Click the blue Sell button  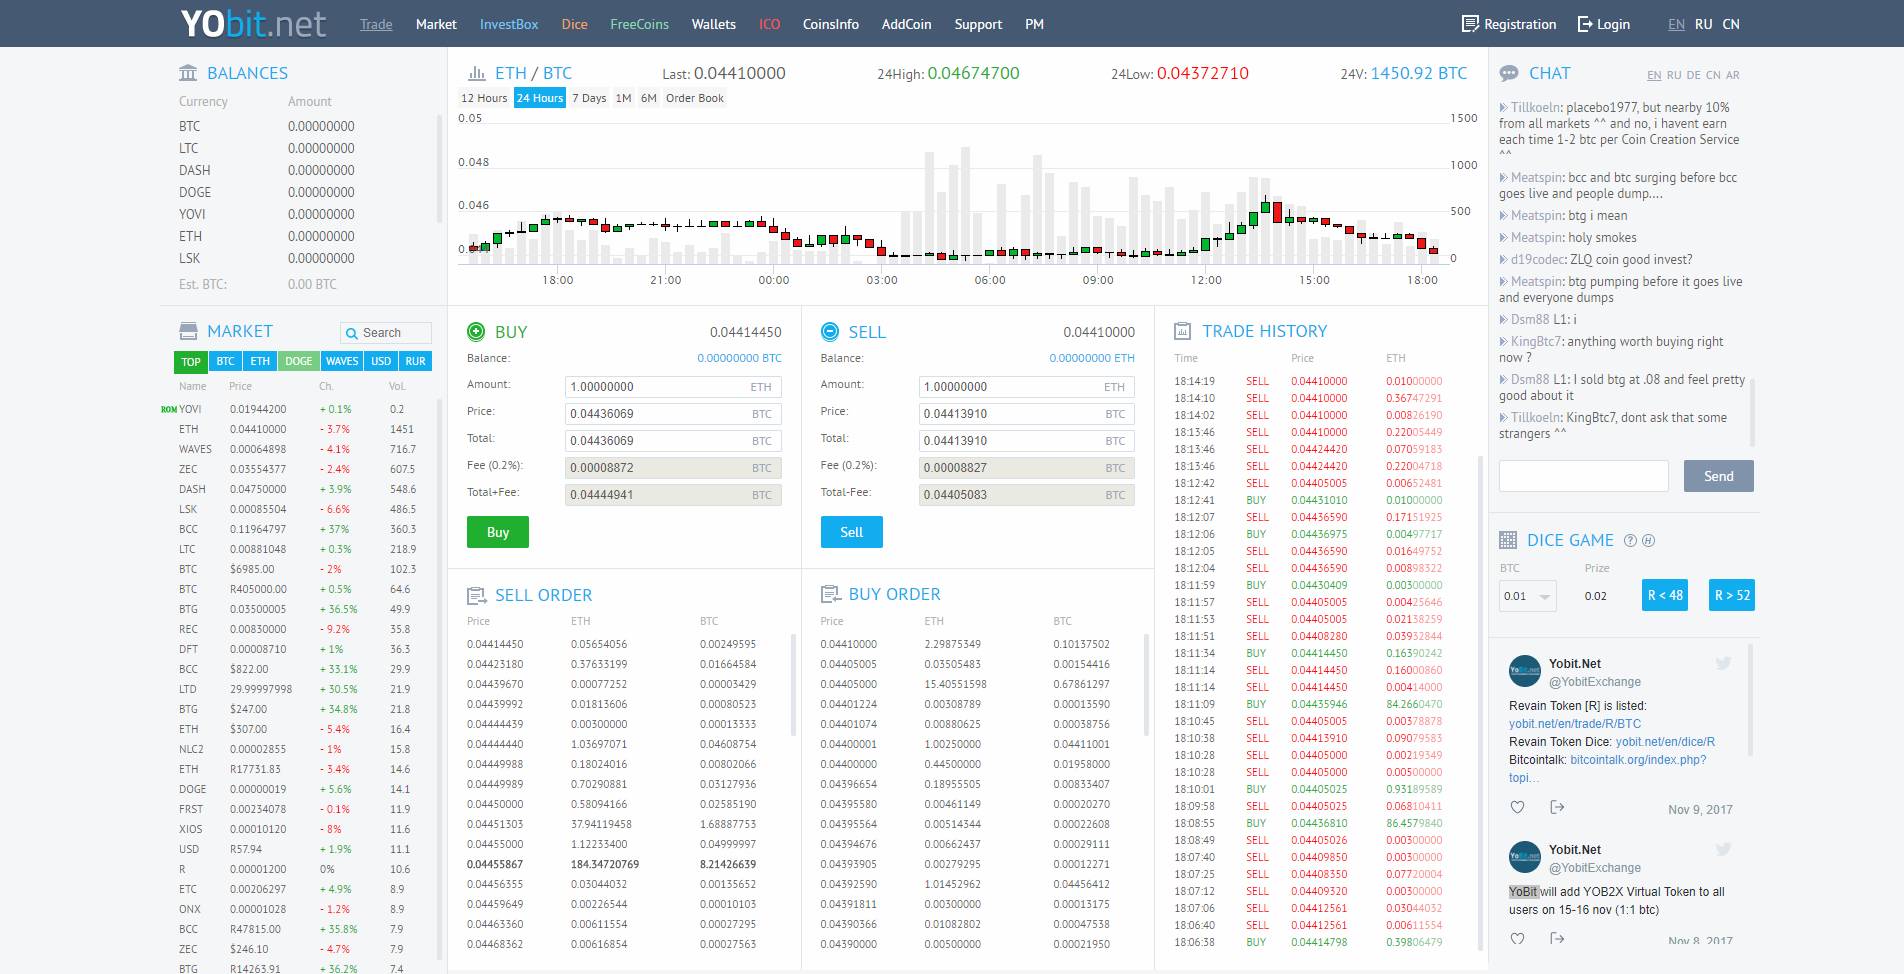coord(852,532)
